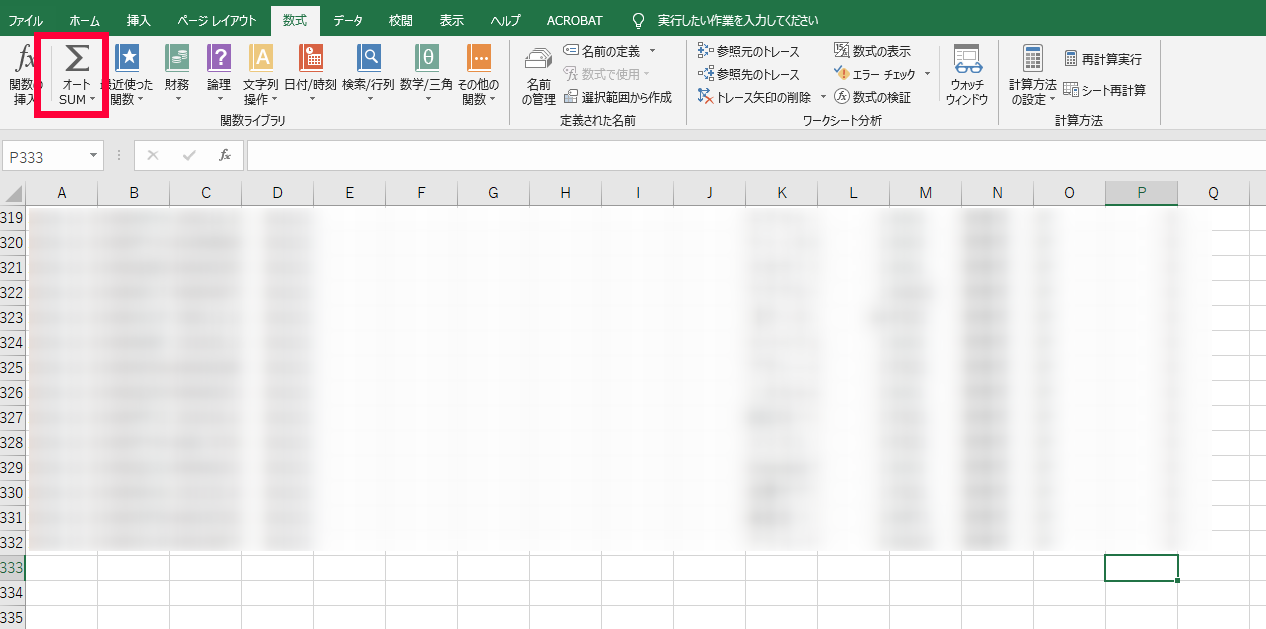Image resolution: width=1266 pixels, height=629 pixels.
Task: Switch to the ホーム ribbon tab
Action: tap(84, 20)
